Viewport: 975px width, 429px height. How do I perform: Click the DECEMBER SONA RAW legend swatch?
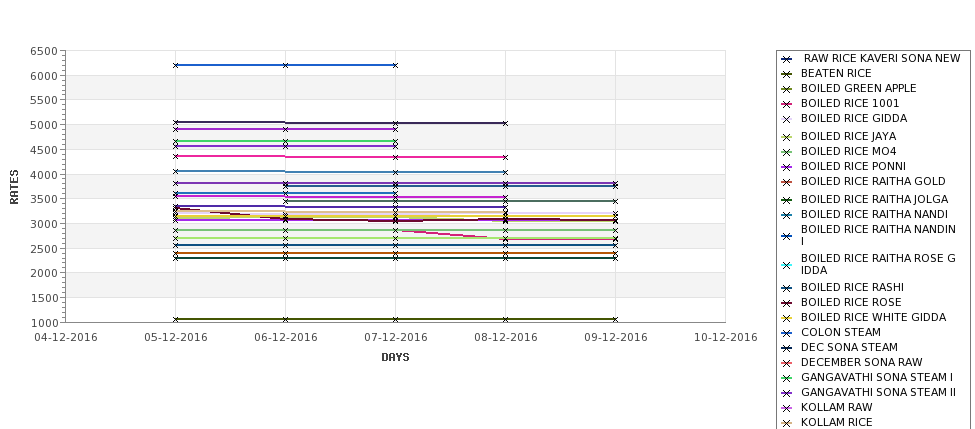point(787,362)
